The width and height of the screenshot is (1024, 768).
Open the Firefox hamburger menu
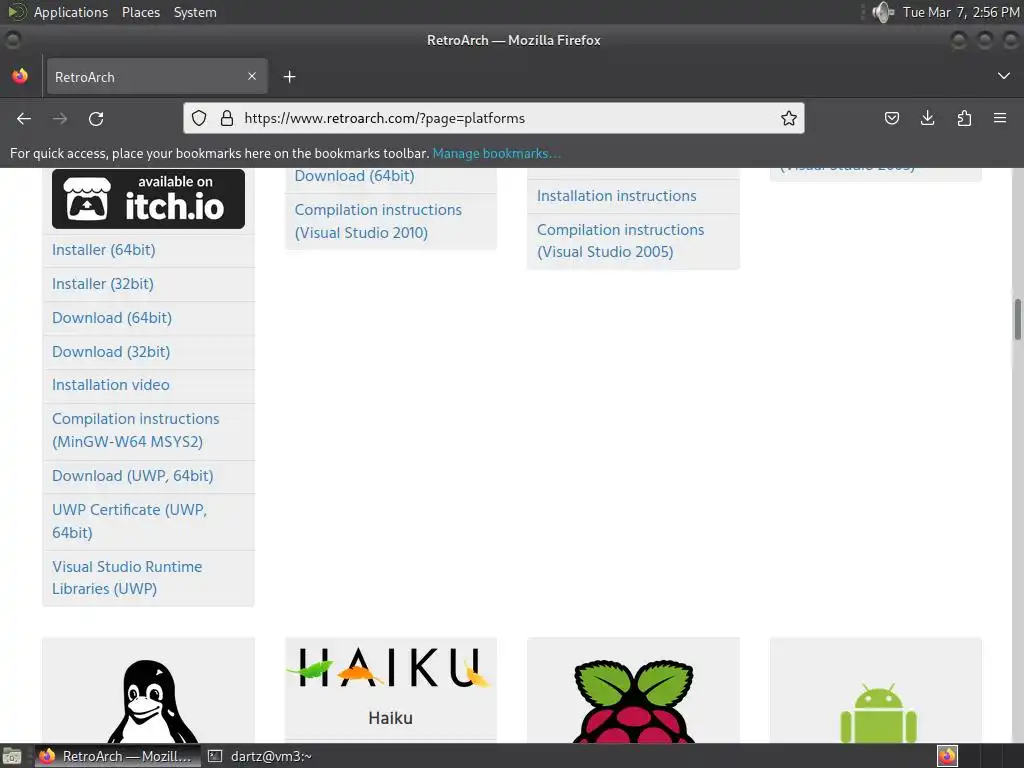[x=1000, y=118]
